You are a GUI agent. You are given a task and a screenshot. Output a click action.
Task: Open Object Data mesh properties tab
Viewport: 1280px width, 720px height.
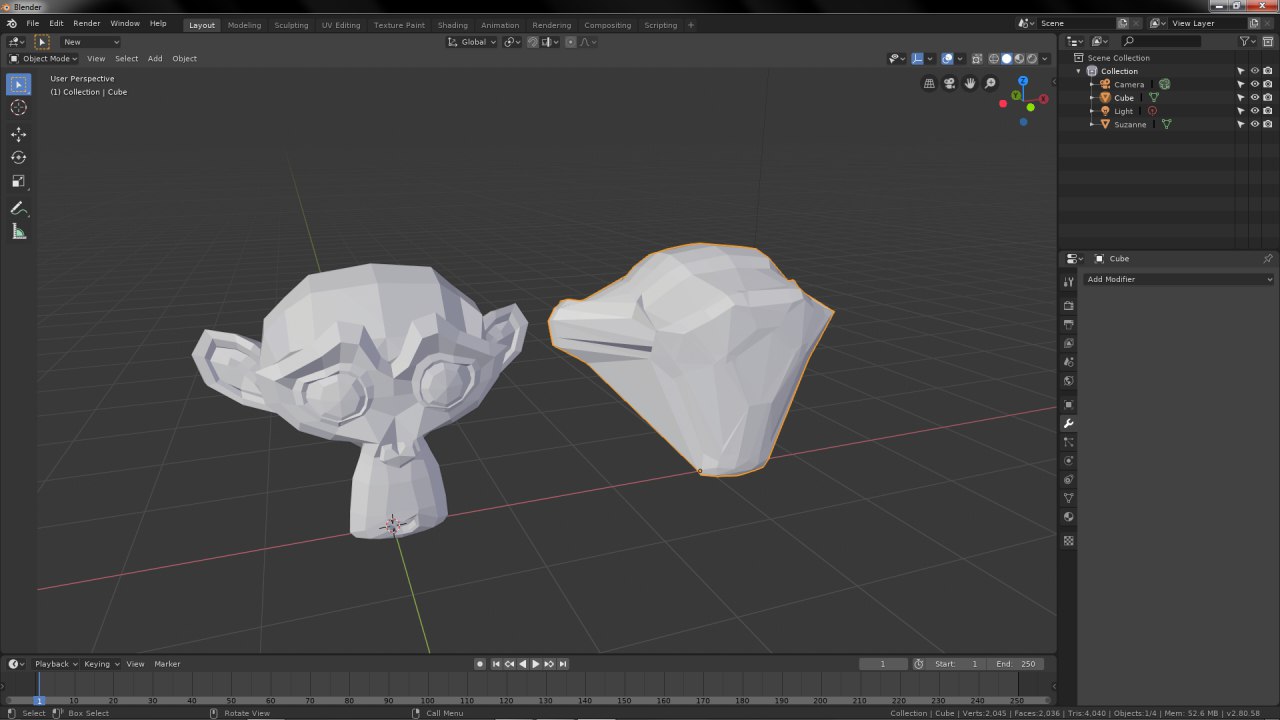[1068, 498]
